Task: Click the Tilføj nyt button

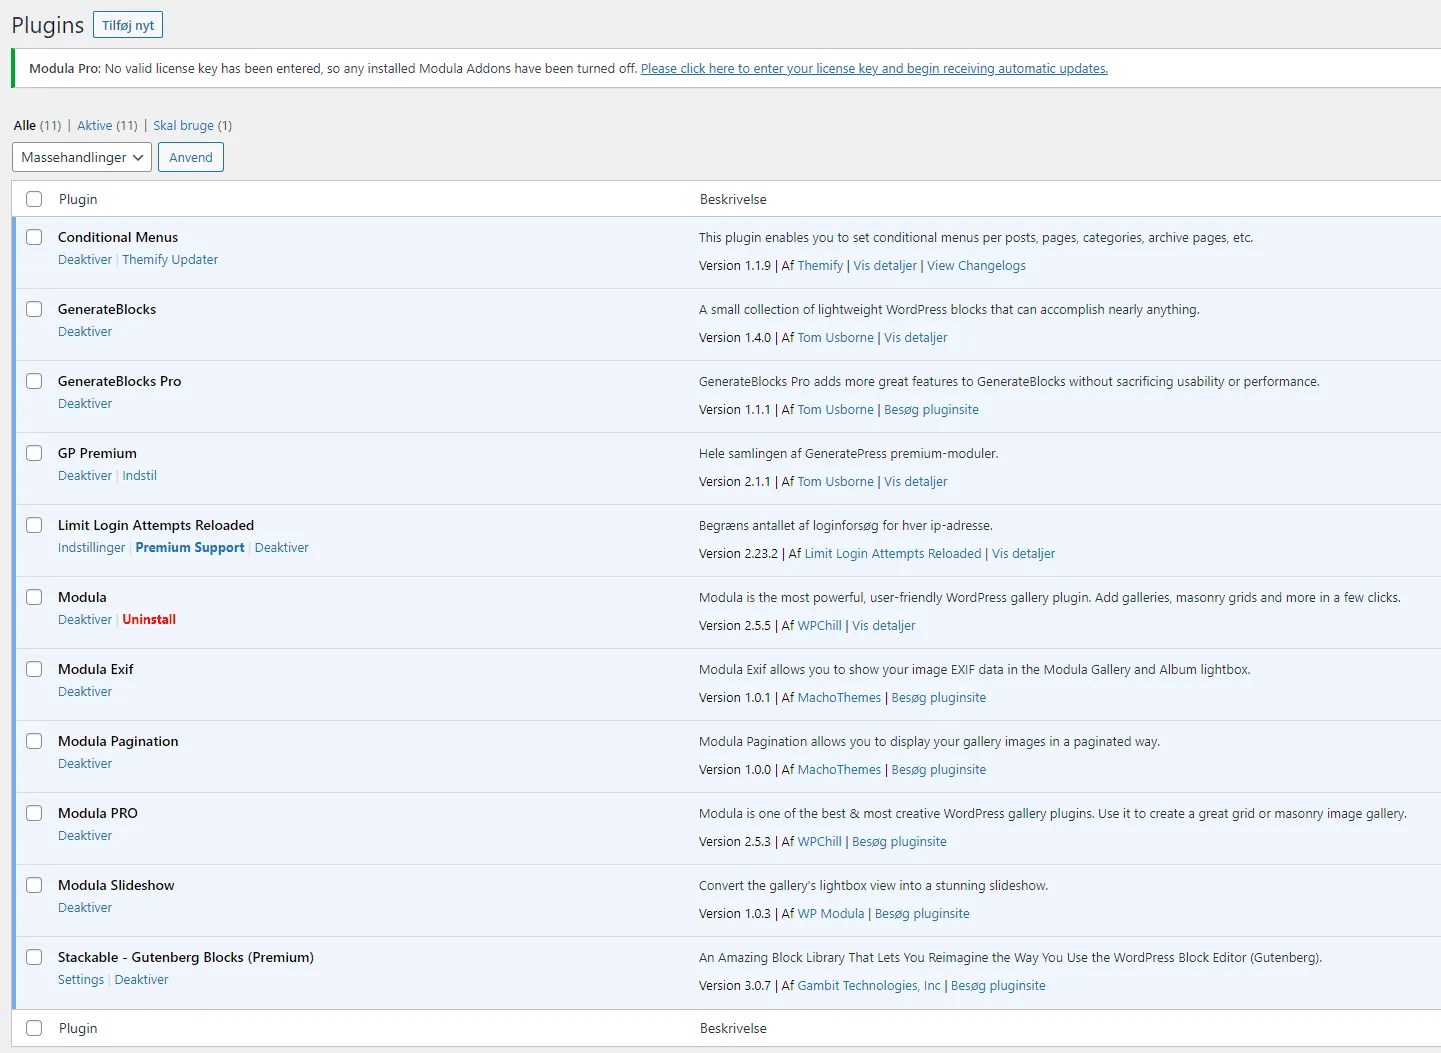Action: (128, 25)
